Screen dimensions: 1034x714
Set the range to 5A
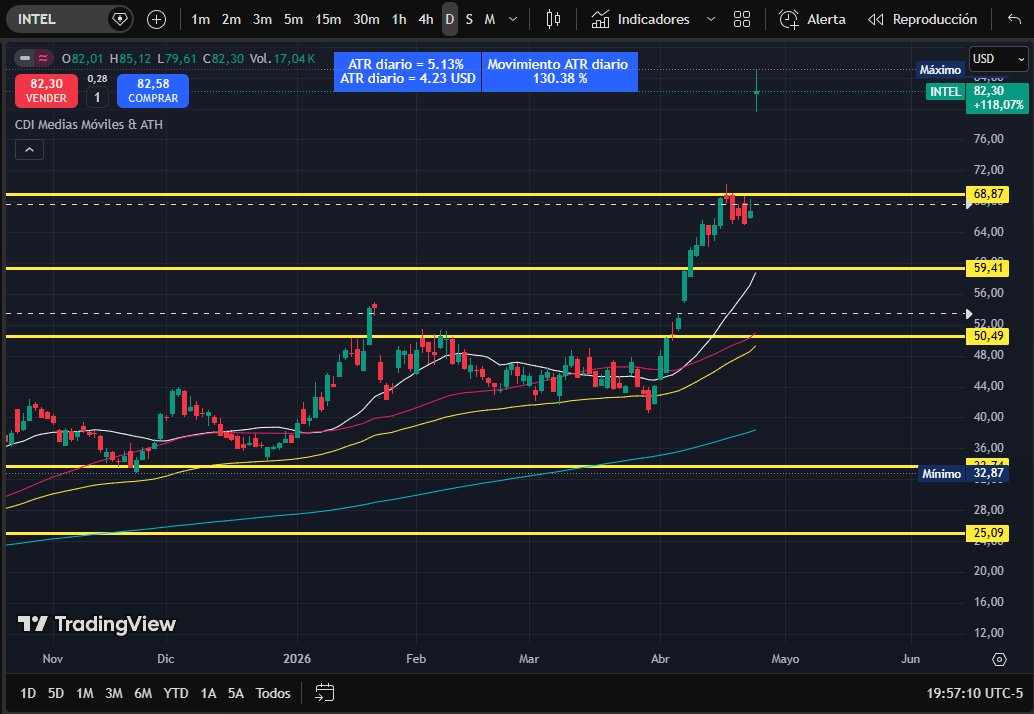[x=235, y=693]
